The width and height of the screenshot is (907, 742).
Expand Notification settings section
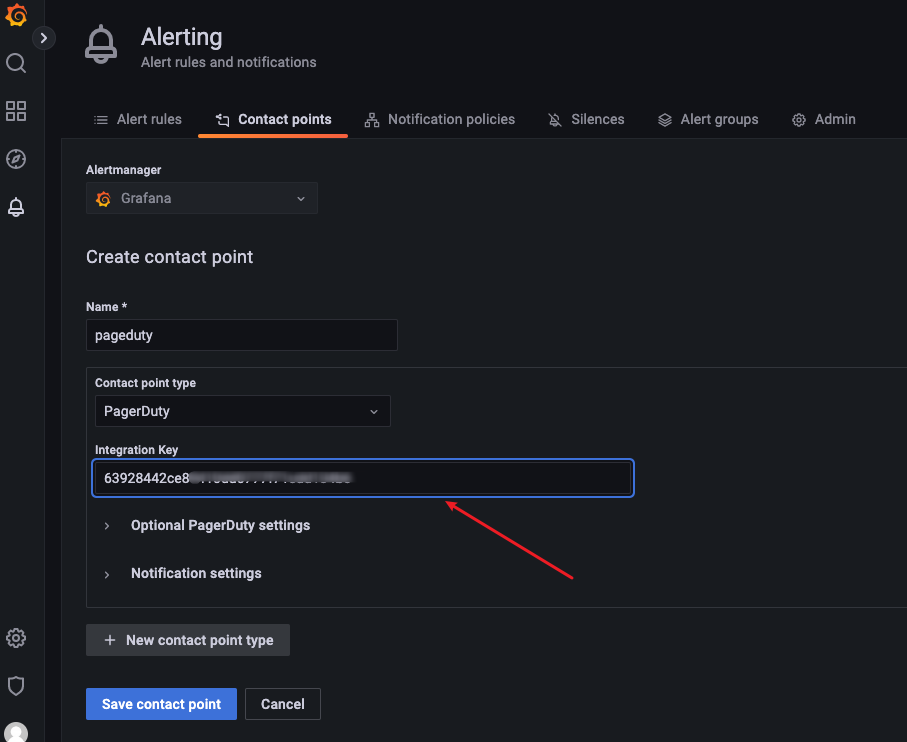coord(183,574)
